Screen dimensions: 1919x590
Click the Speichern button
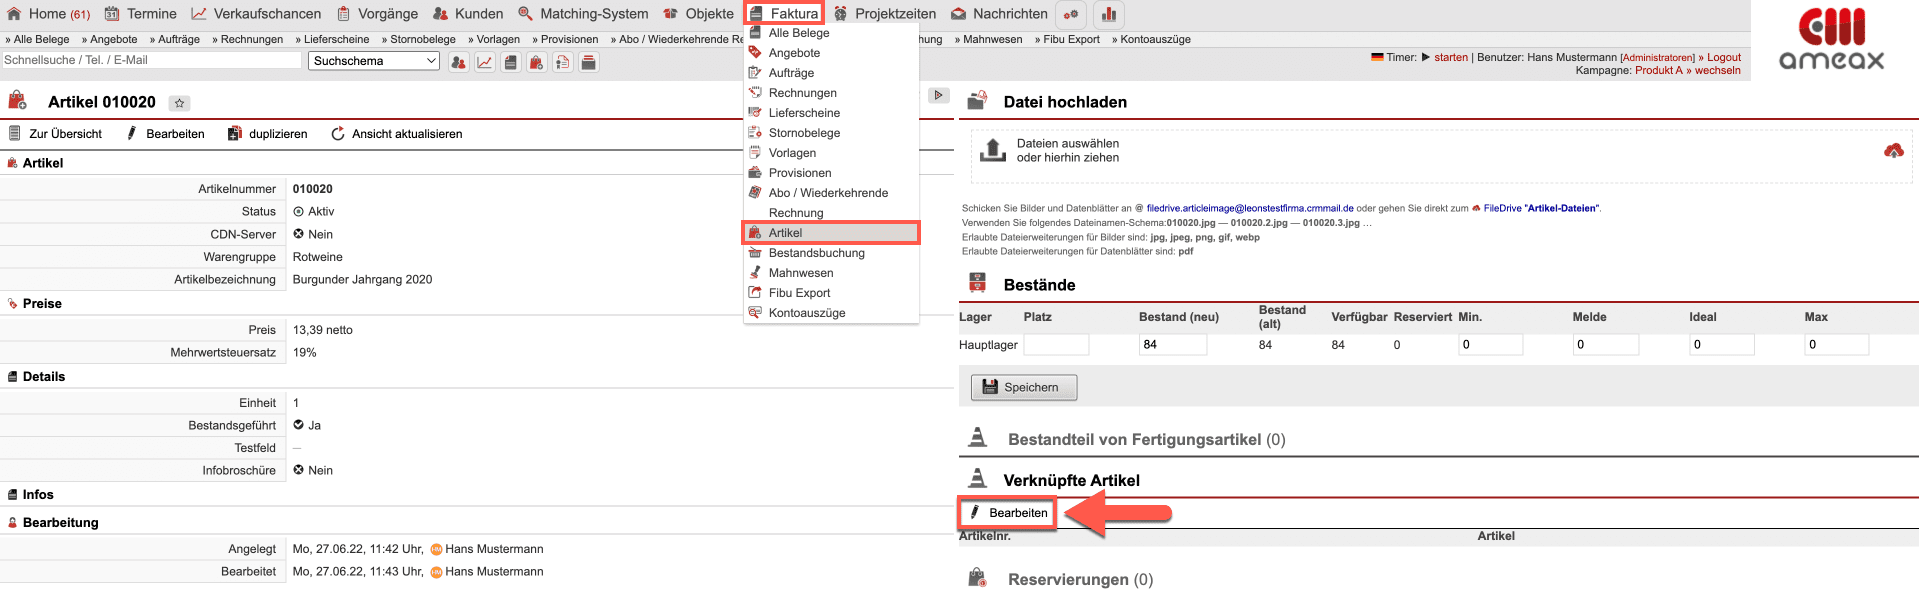tap(1023, 387)
